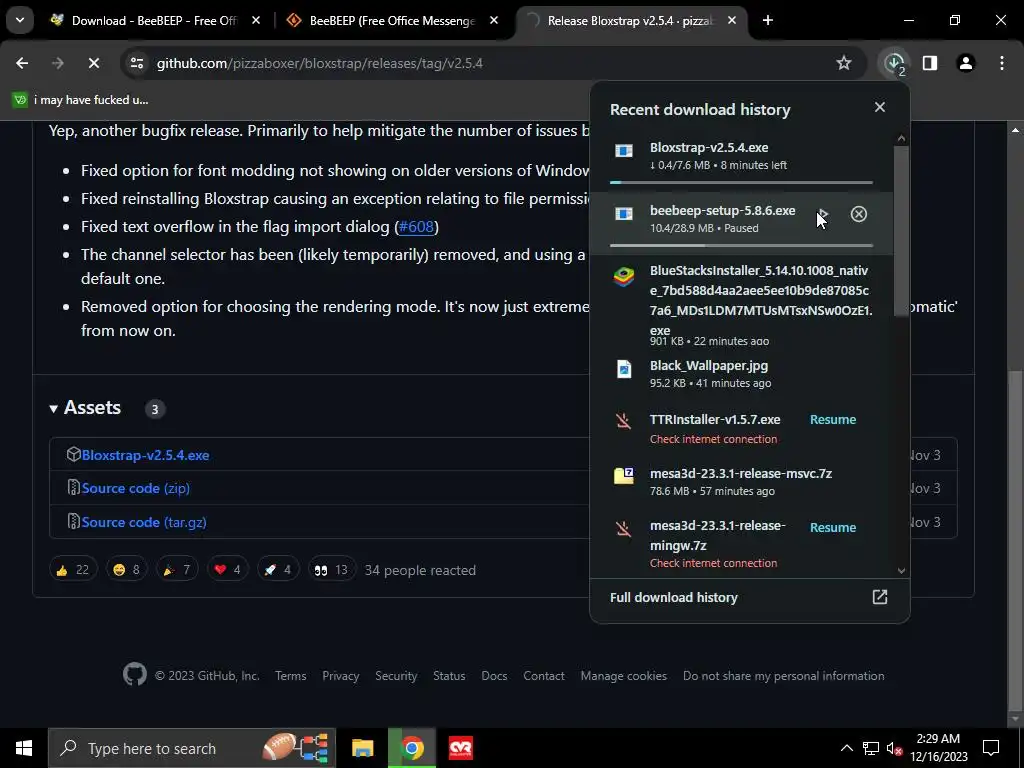Click the Chrome downloads toolbar icon
Image resolution: width=1024 pixels, height=768 pixels.
tap(894, 63)
